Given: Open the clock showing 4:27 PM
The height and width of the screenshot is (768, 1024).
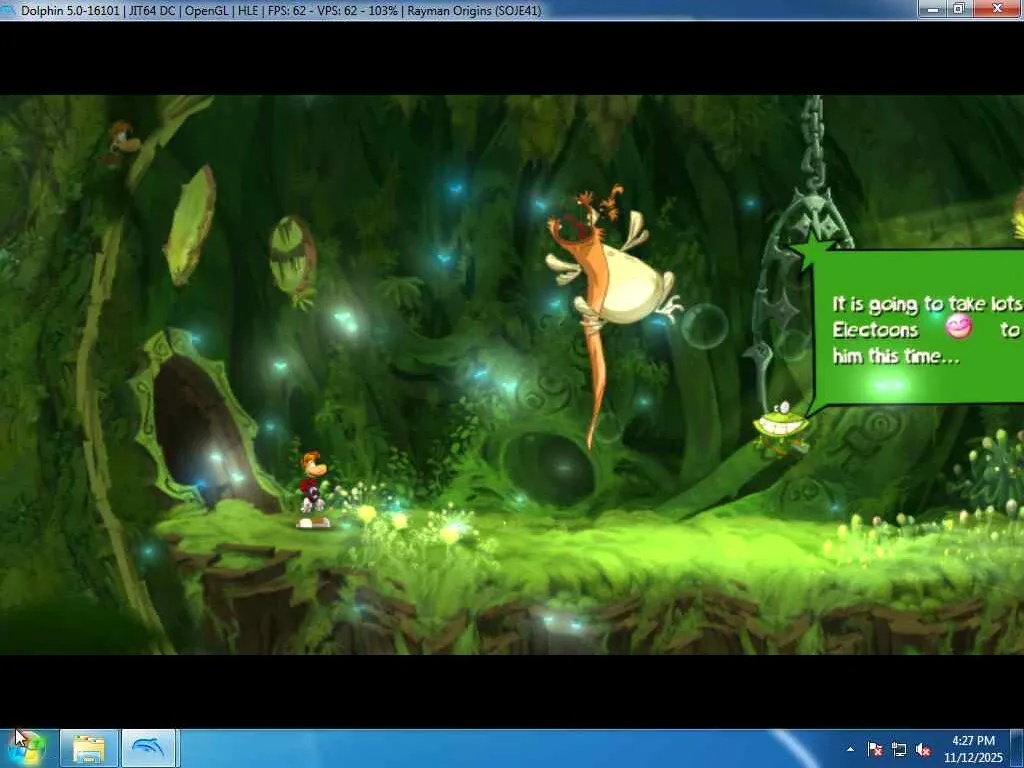Looking at the screenshot, I should [x=973, y=749].
